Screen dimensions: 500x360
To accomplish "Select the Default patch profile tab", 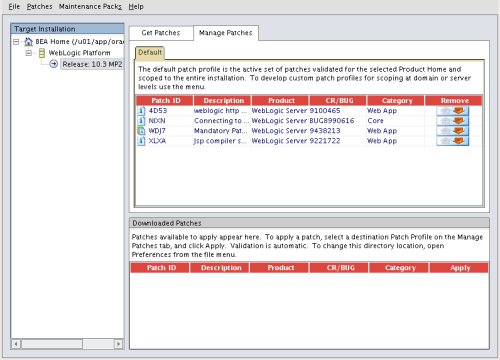I will (x=150, y=53).
